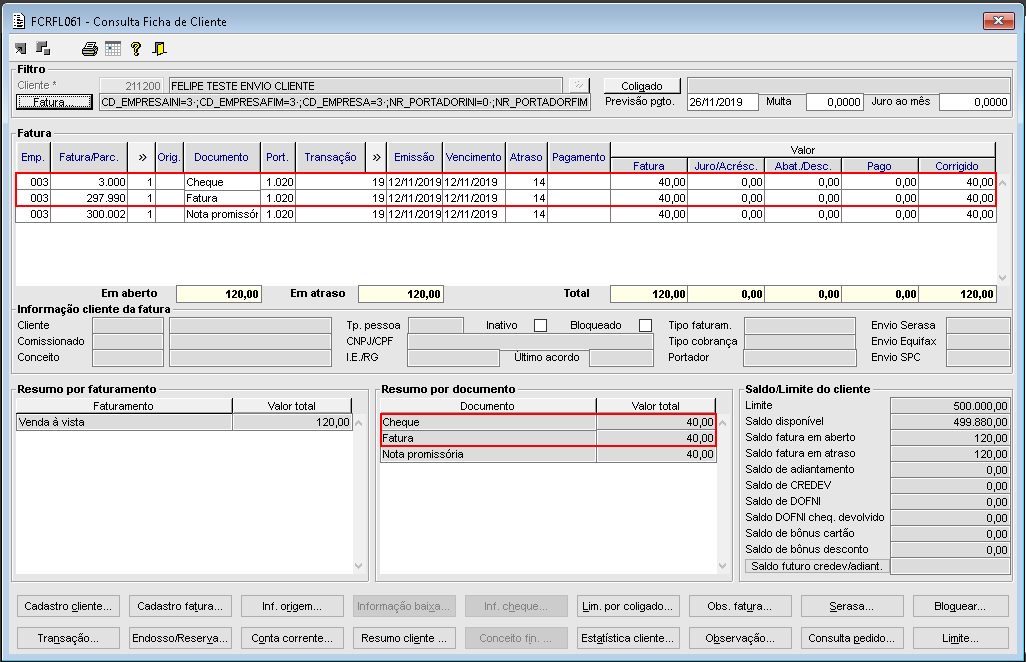Open the Fatura filter button
The image size is (1026, 662).
click(x=54, y=102)
